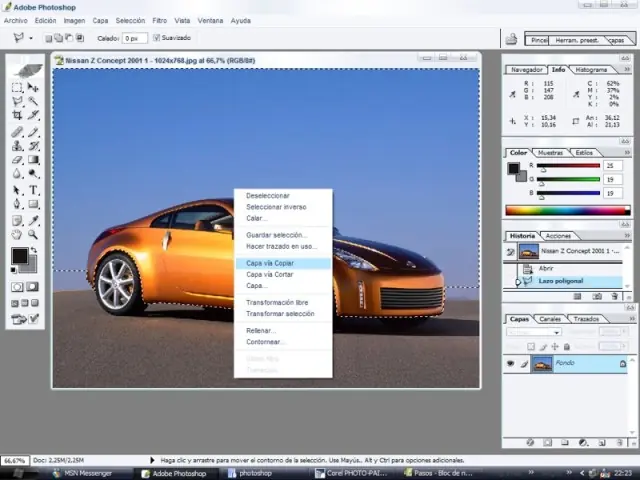The width and height of the screenshot is (640, 480).
Task: Select the Polygonal Lasso tool in toolbox
Action: [17, 101]
